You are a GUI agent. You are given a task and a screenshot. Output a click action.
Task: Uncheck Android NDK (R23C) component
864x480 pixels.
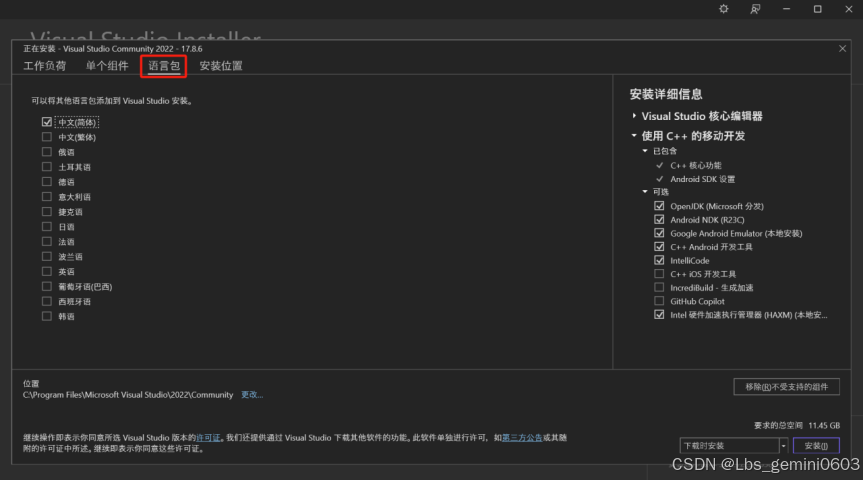click(x=659, y=219)
